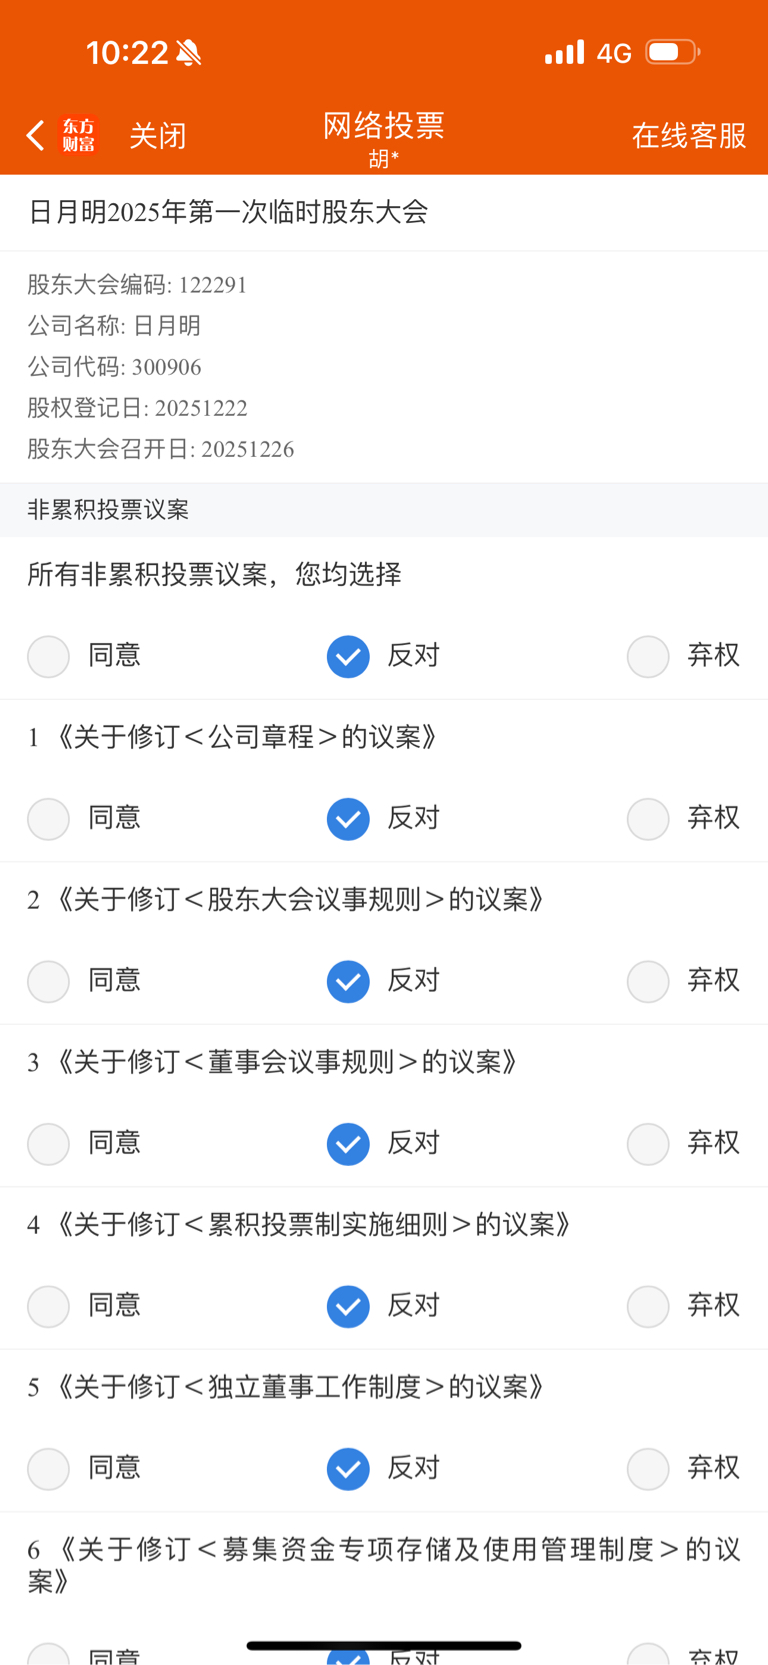Tap the battery indicator in status bar

[x=672, y=52]
